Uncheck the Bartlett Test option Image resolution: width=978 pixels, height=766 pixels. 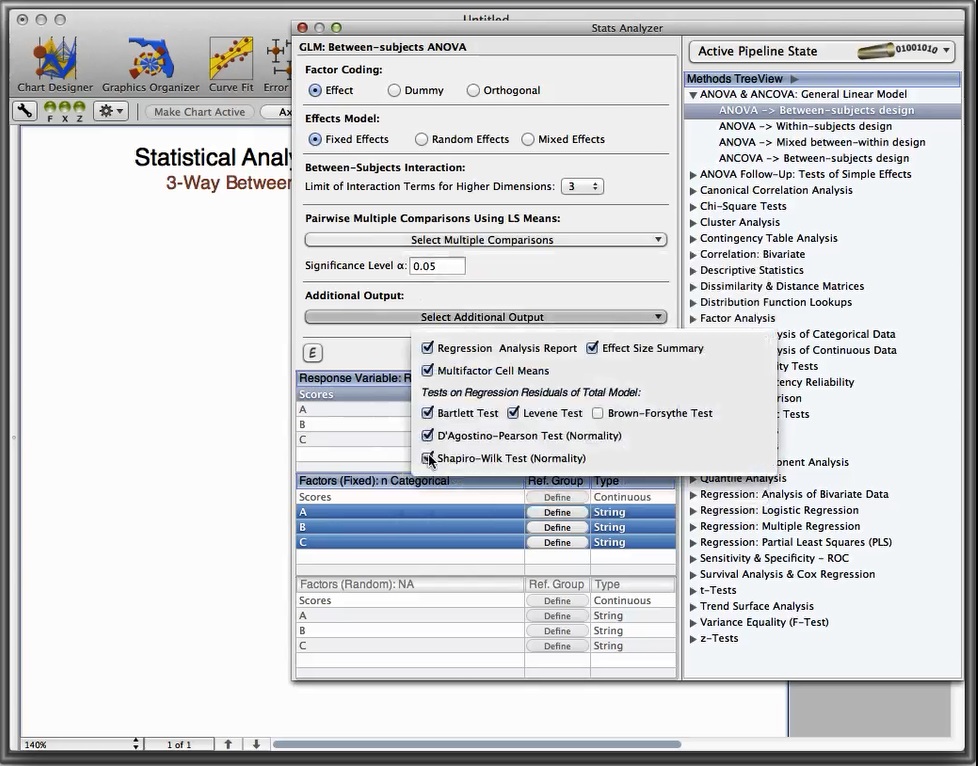click(427, 412)
